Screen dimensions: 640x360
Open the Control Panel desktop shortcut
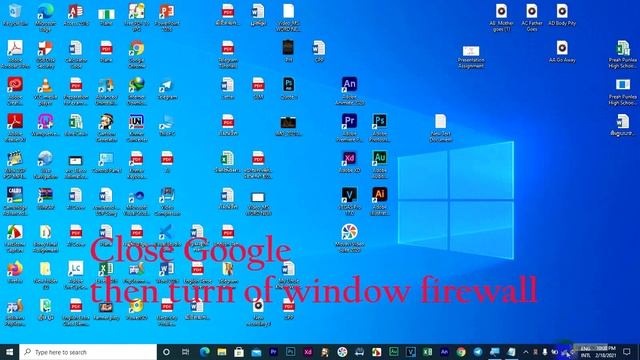[x=106, y=163]
